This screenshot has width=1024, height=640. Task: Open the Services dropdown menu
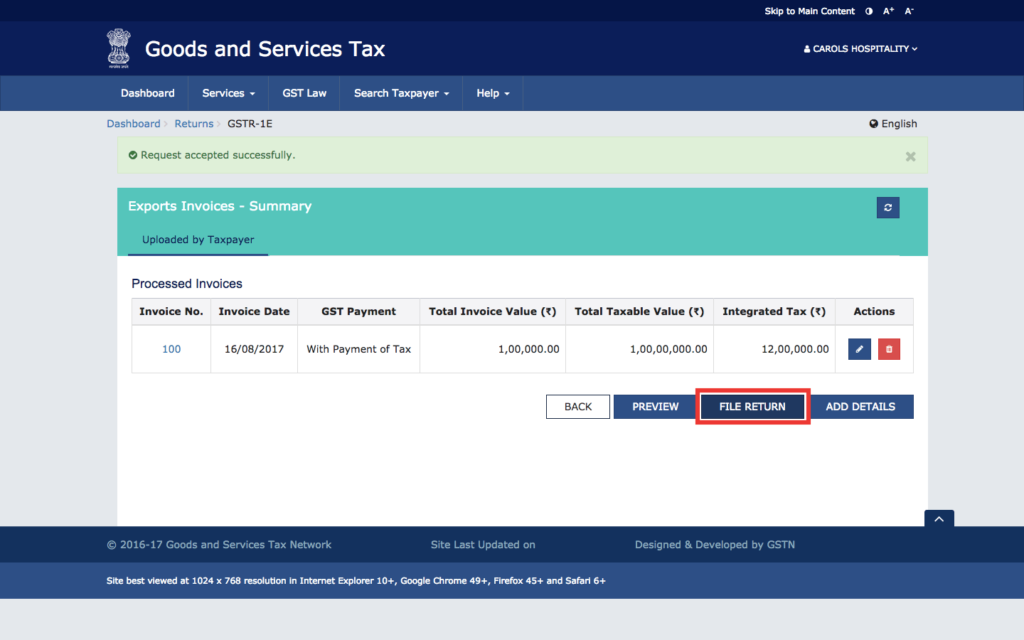click(x=227, y=92)
